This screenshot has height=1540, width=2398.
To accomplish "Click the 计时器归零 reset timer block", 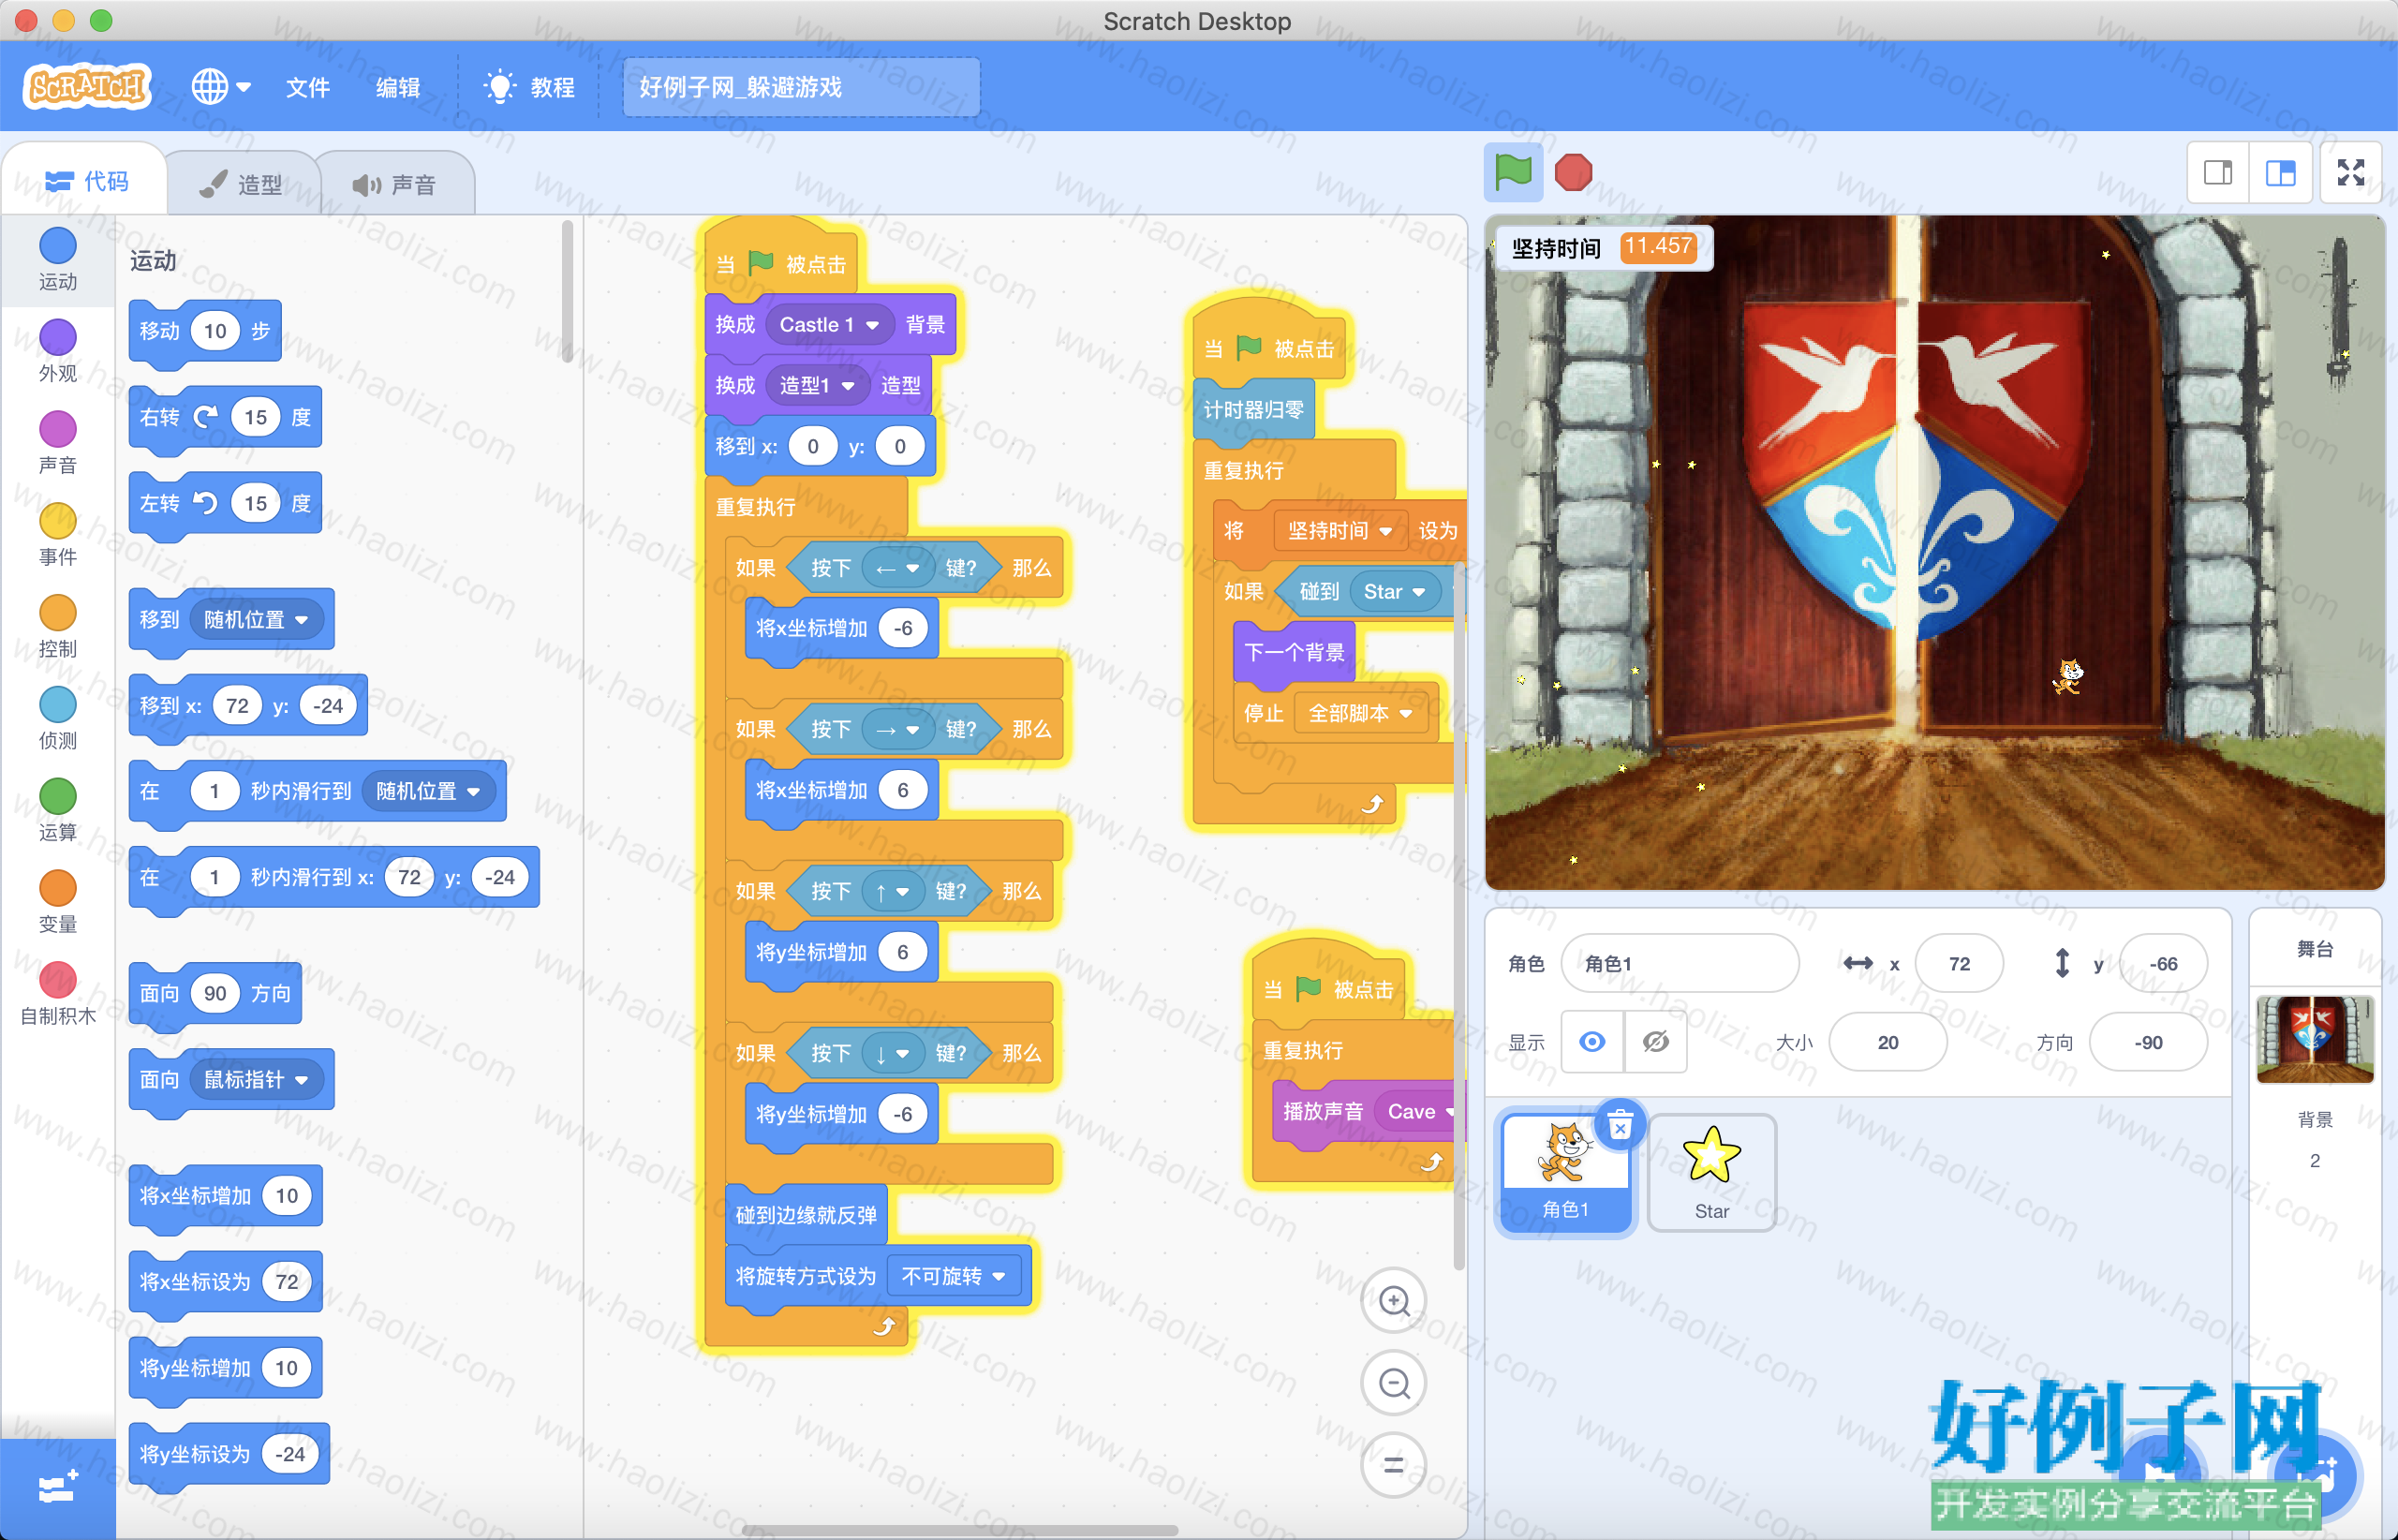I will [x=1254, y=410].
